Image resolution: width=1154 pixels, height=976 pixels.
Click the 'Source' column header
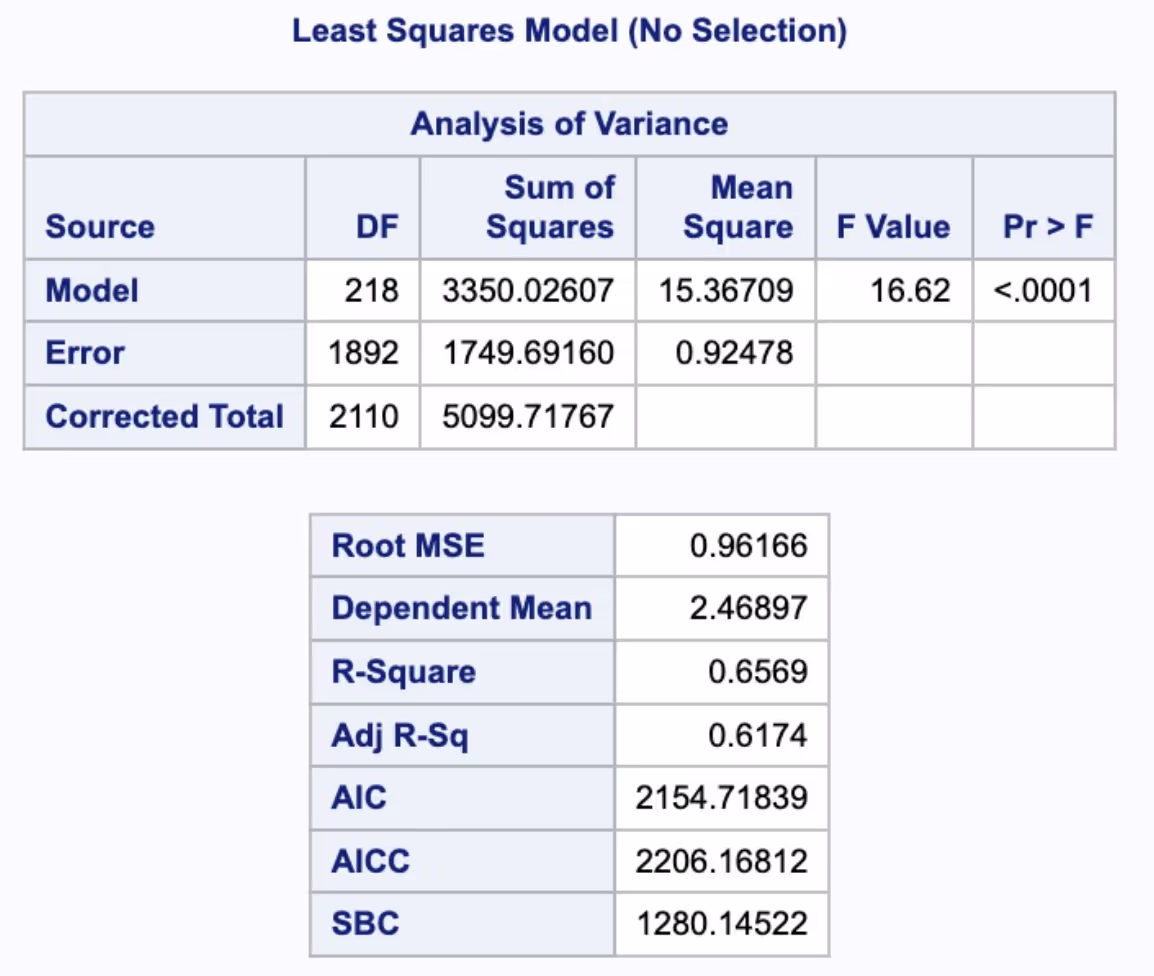(x=100, y=227)
